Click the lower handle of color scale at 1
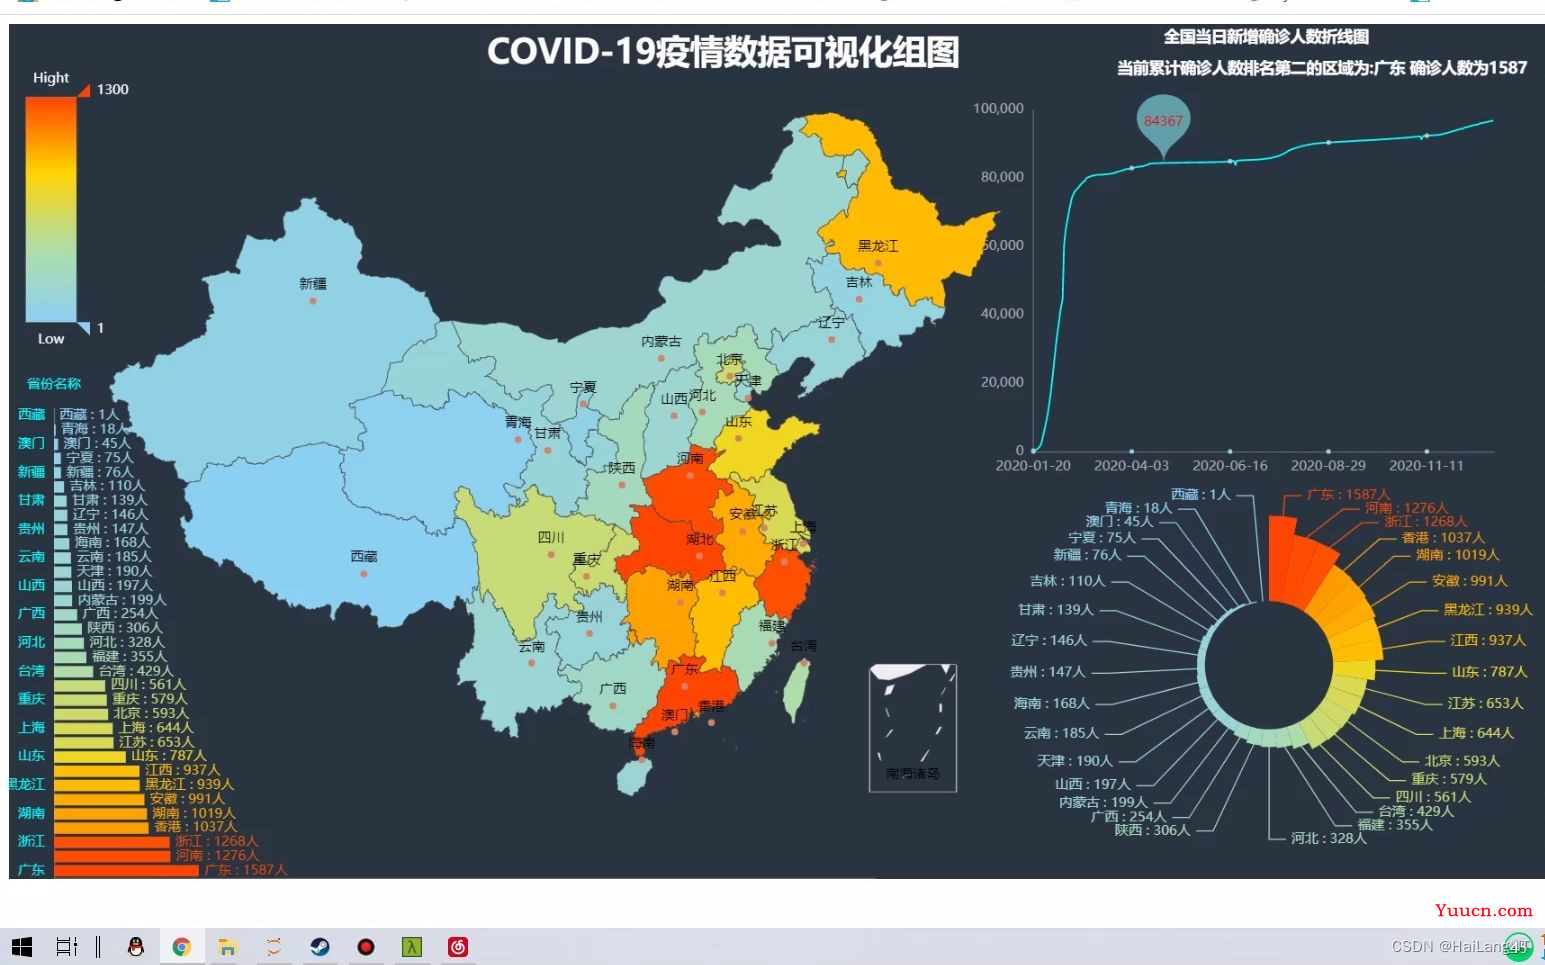1545x965 pixels. [x=84, y=327]
